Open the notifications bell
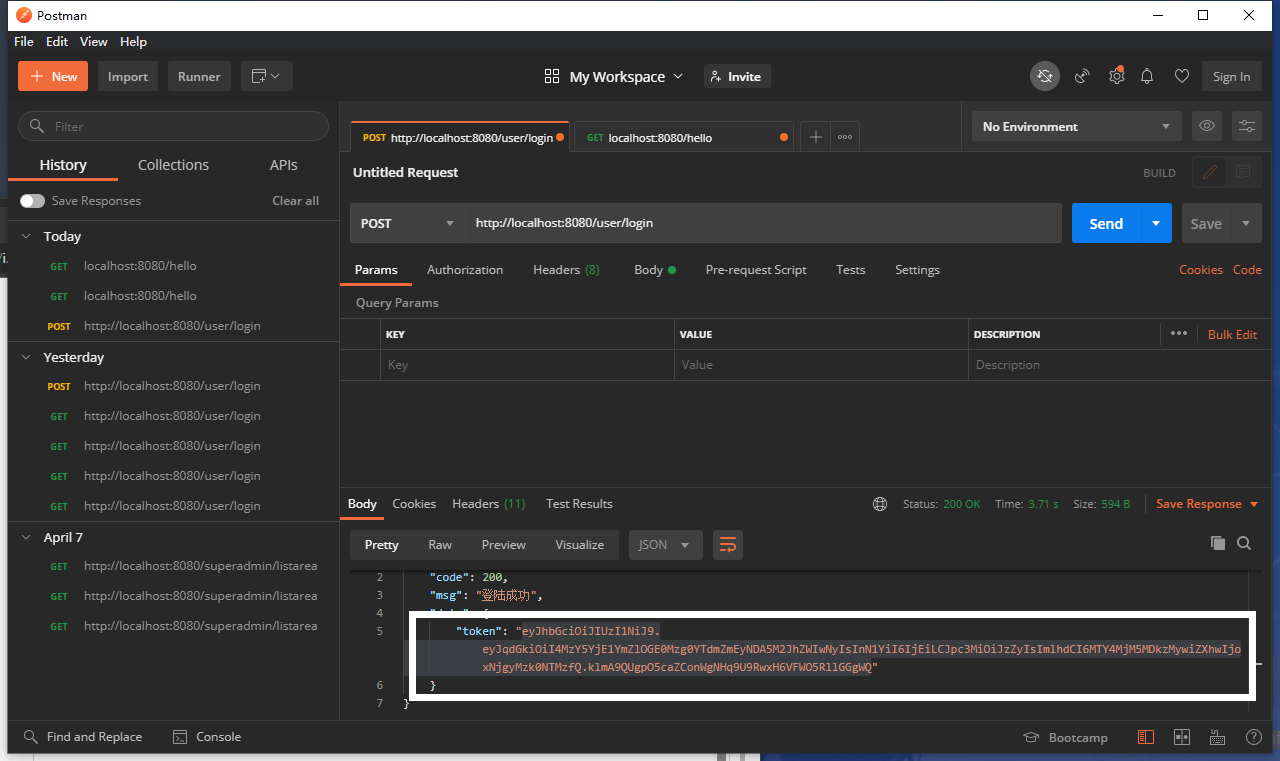This screenshot has height=761, width=1280. 1148,76
